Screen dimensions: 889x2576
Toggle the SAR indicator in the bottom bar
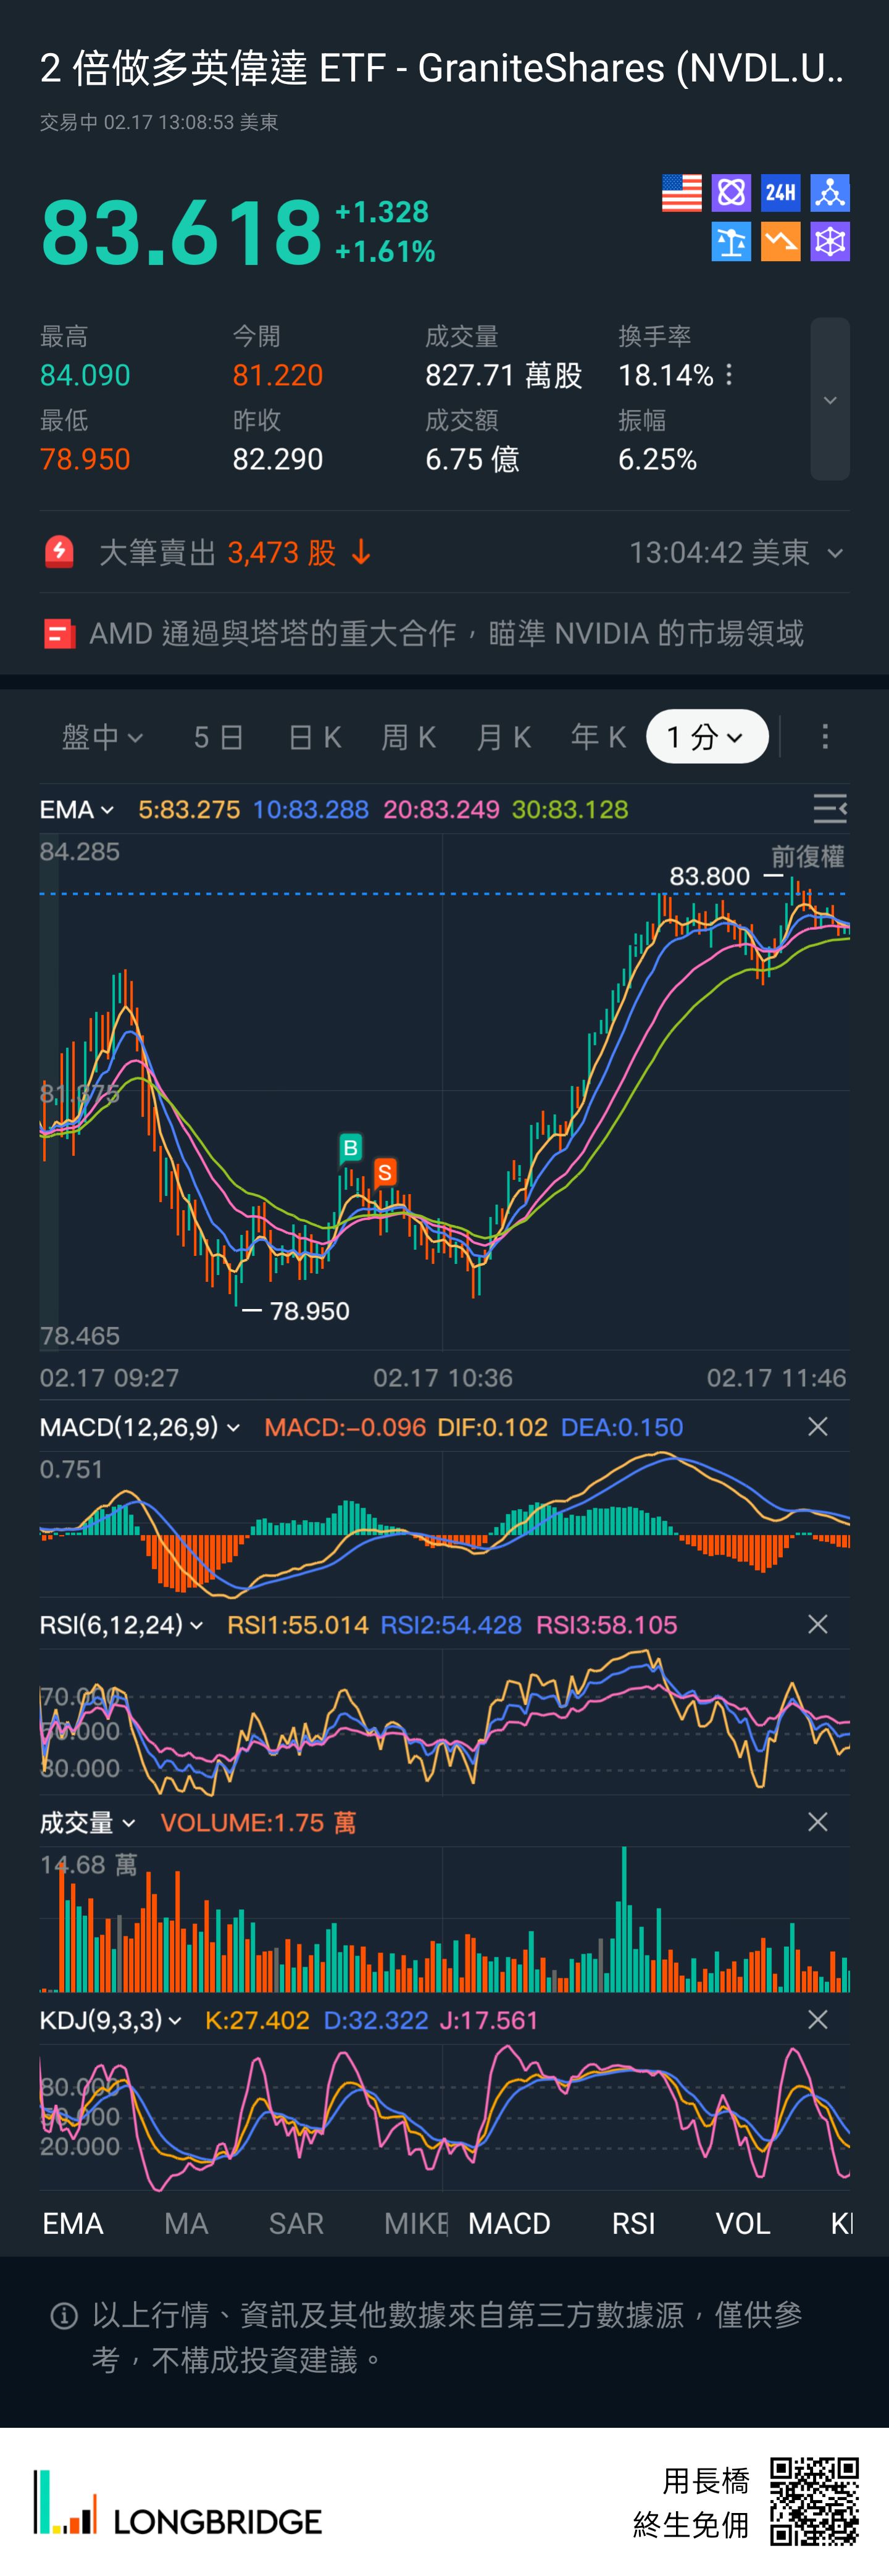296,2223
